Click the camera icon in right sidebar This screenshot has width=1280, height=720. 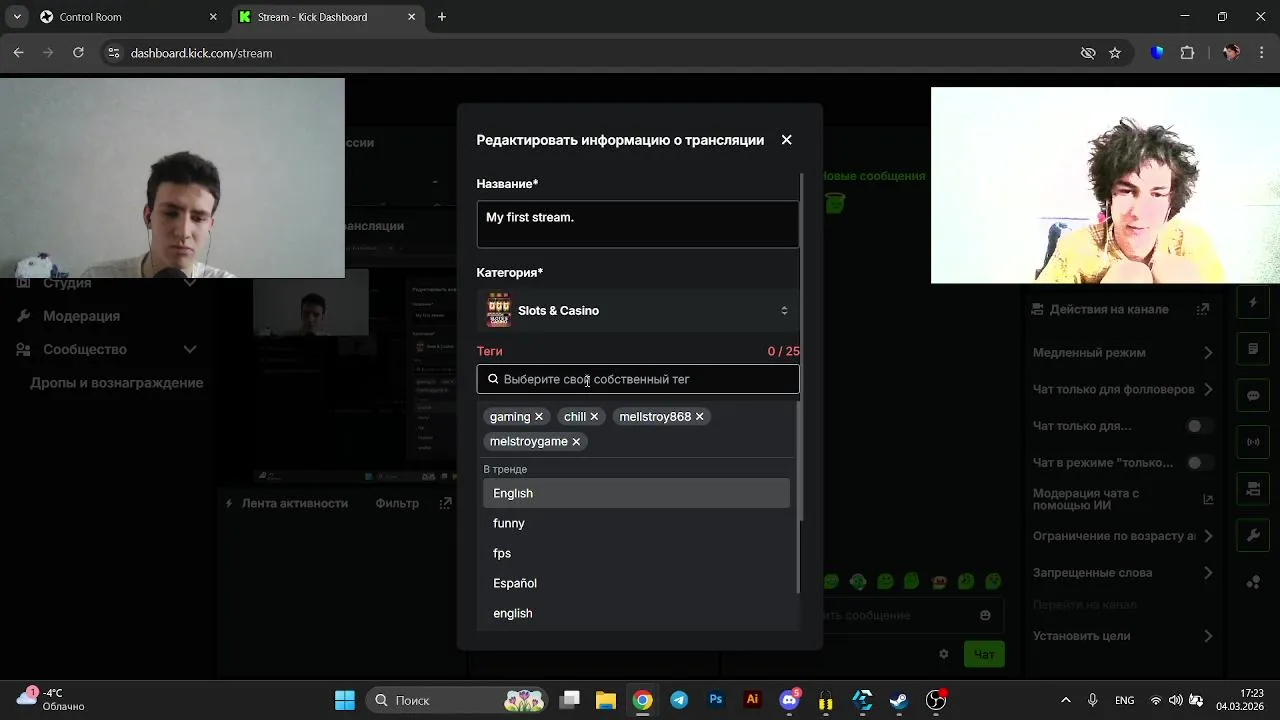(1253, 489)
